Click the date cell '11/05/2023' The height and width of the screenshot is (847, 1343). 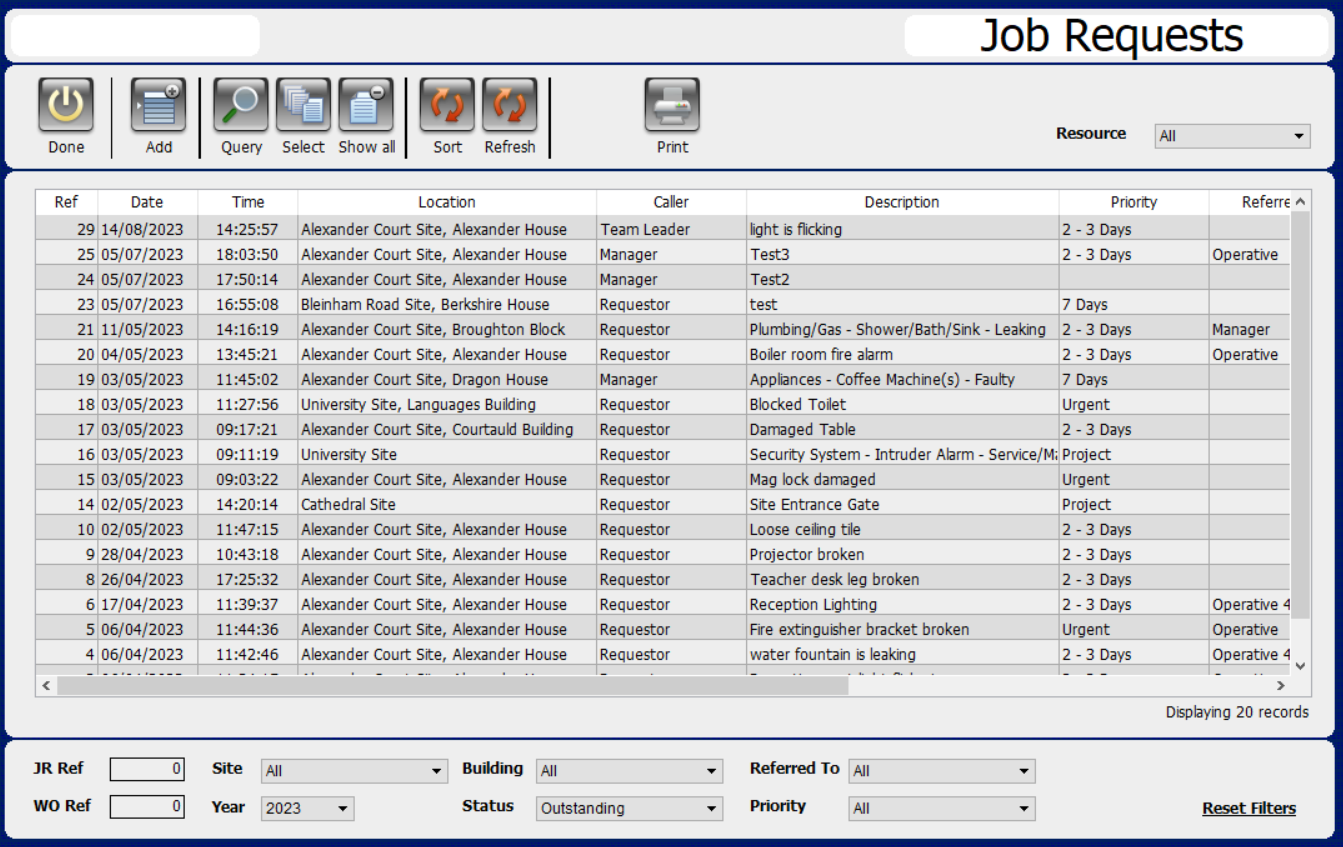pyautogui.click(x=147, y=329)
